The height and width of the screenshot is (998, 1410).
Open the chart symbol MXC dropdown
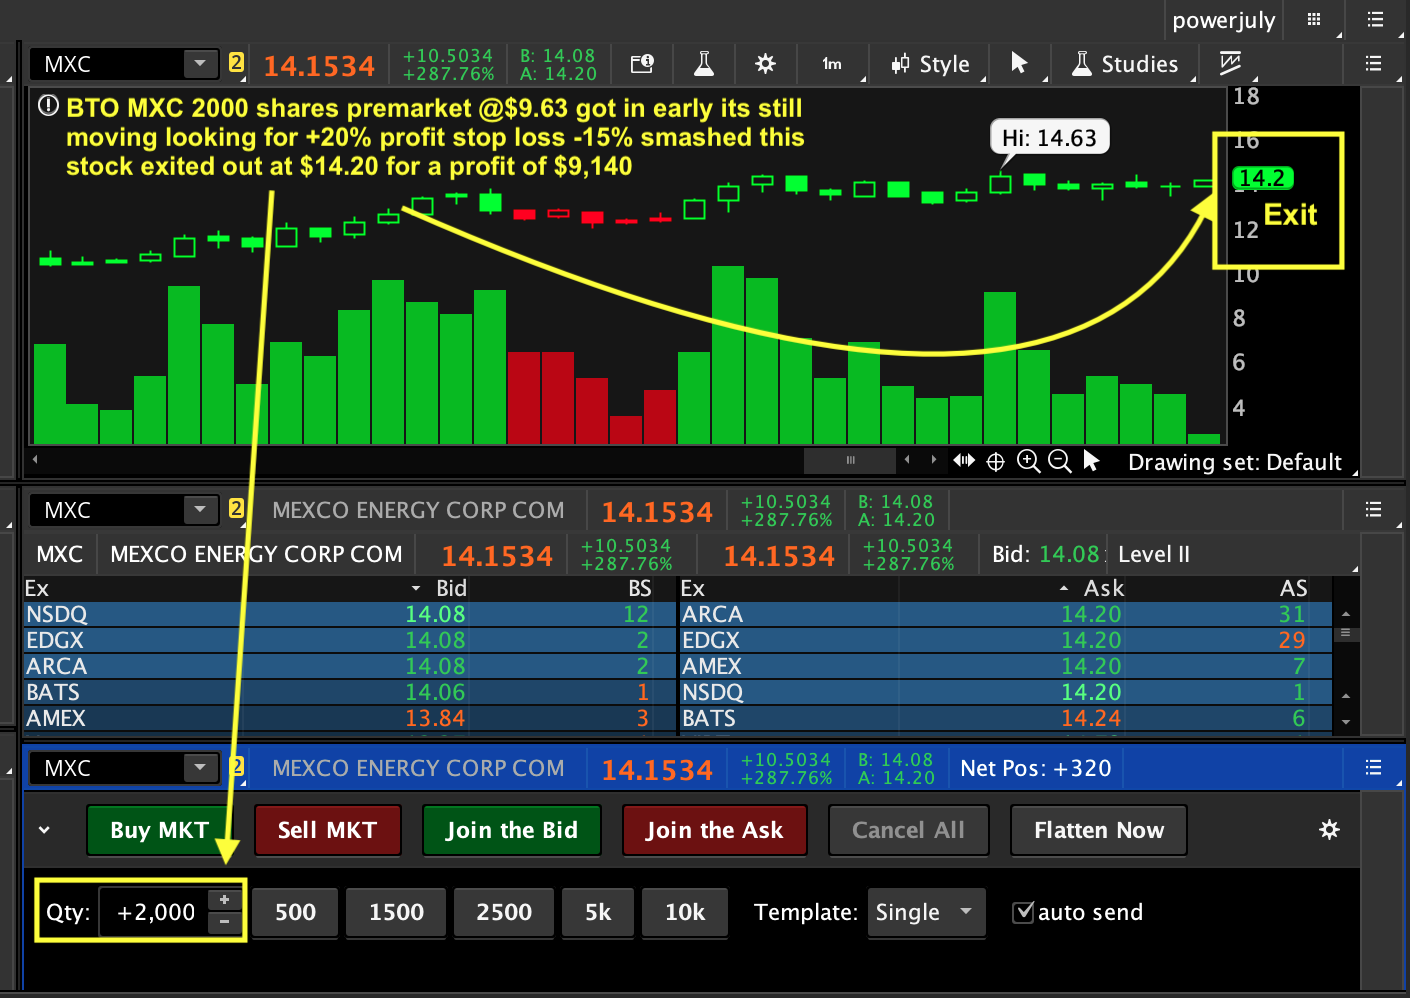point(200,64)
